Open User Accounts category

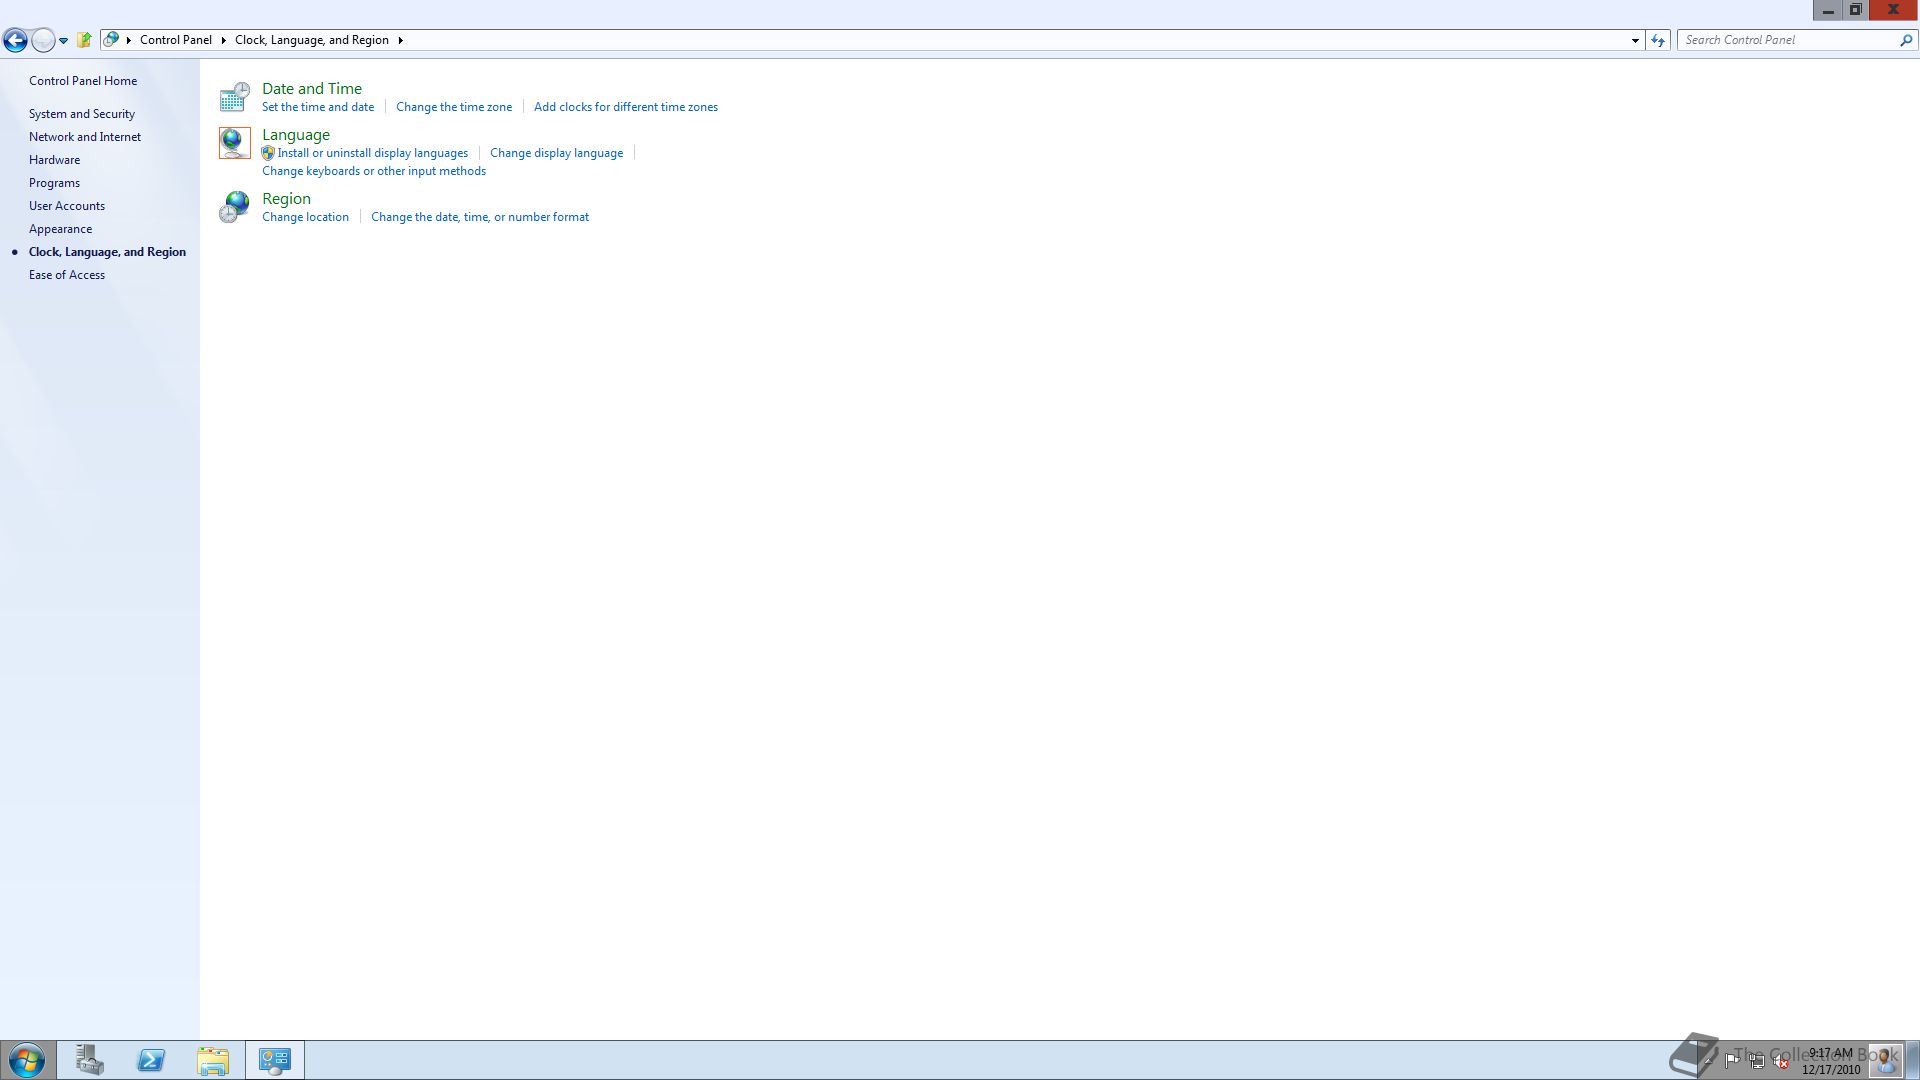(x=67, y=206)
